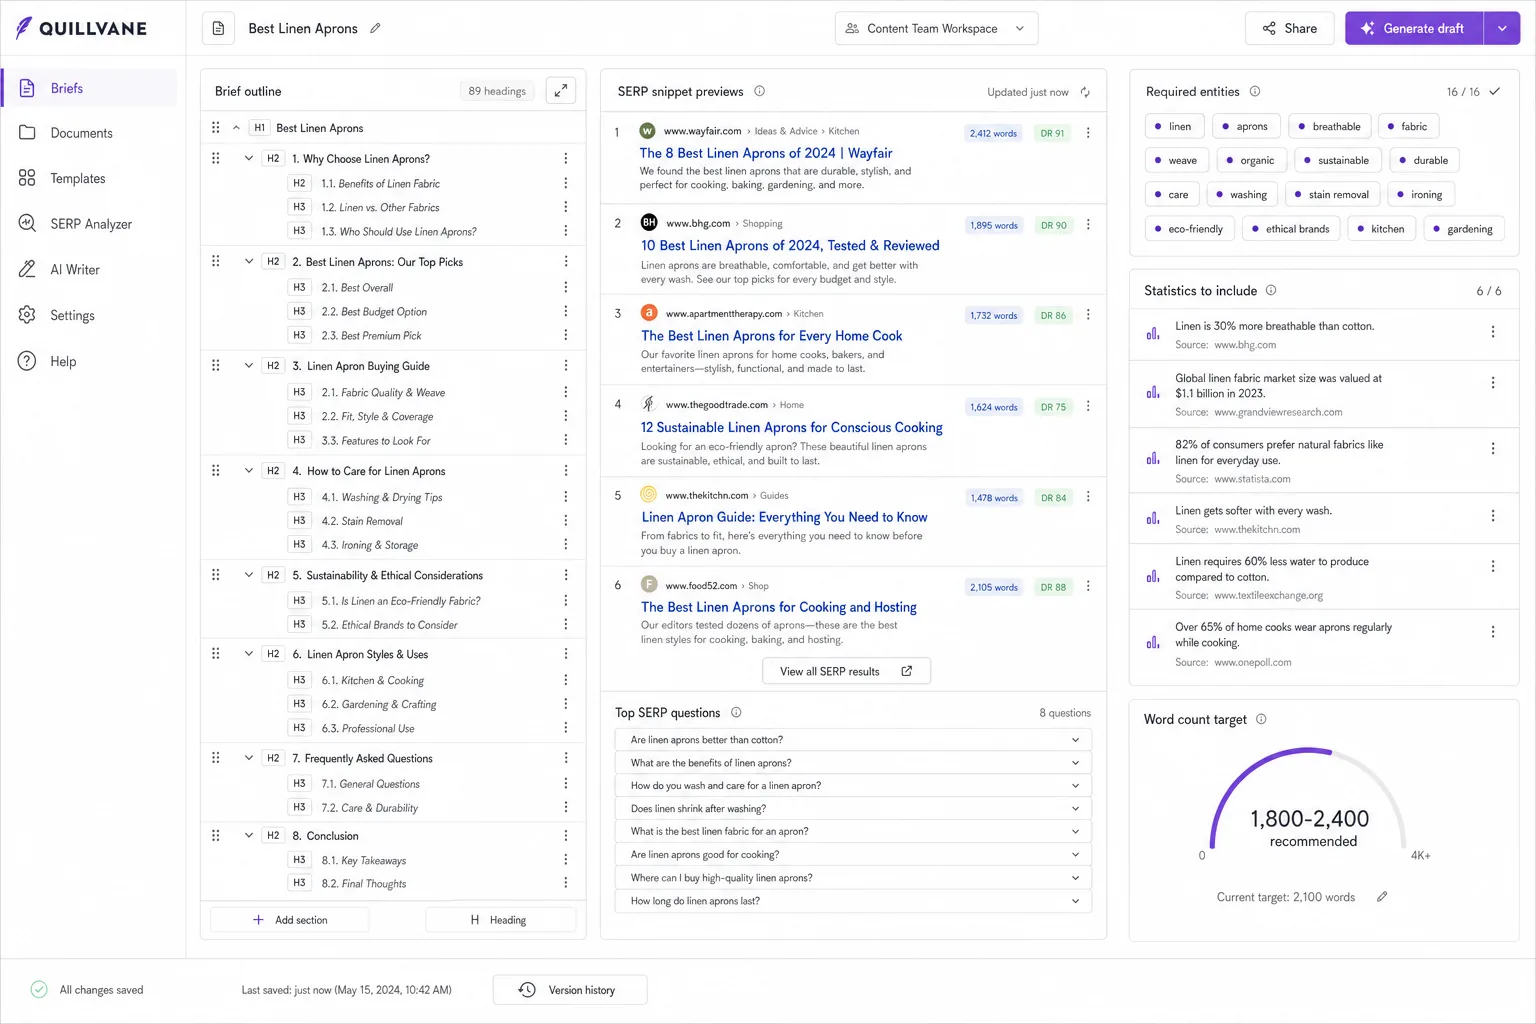Expand 'Does linen shrink after washing?' question

click(x=853, y=808)
